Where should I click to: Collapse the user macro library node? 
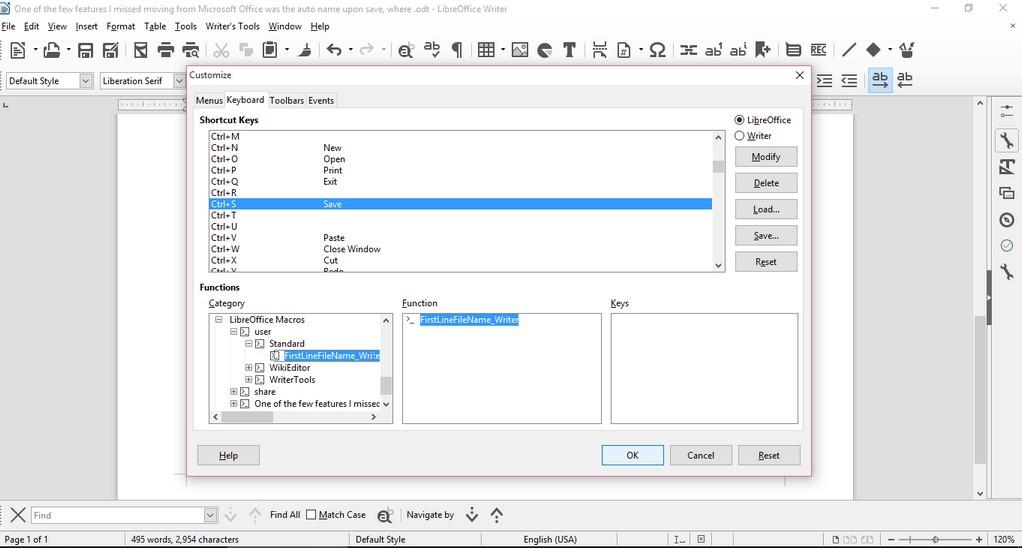tap(233, 332)
